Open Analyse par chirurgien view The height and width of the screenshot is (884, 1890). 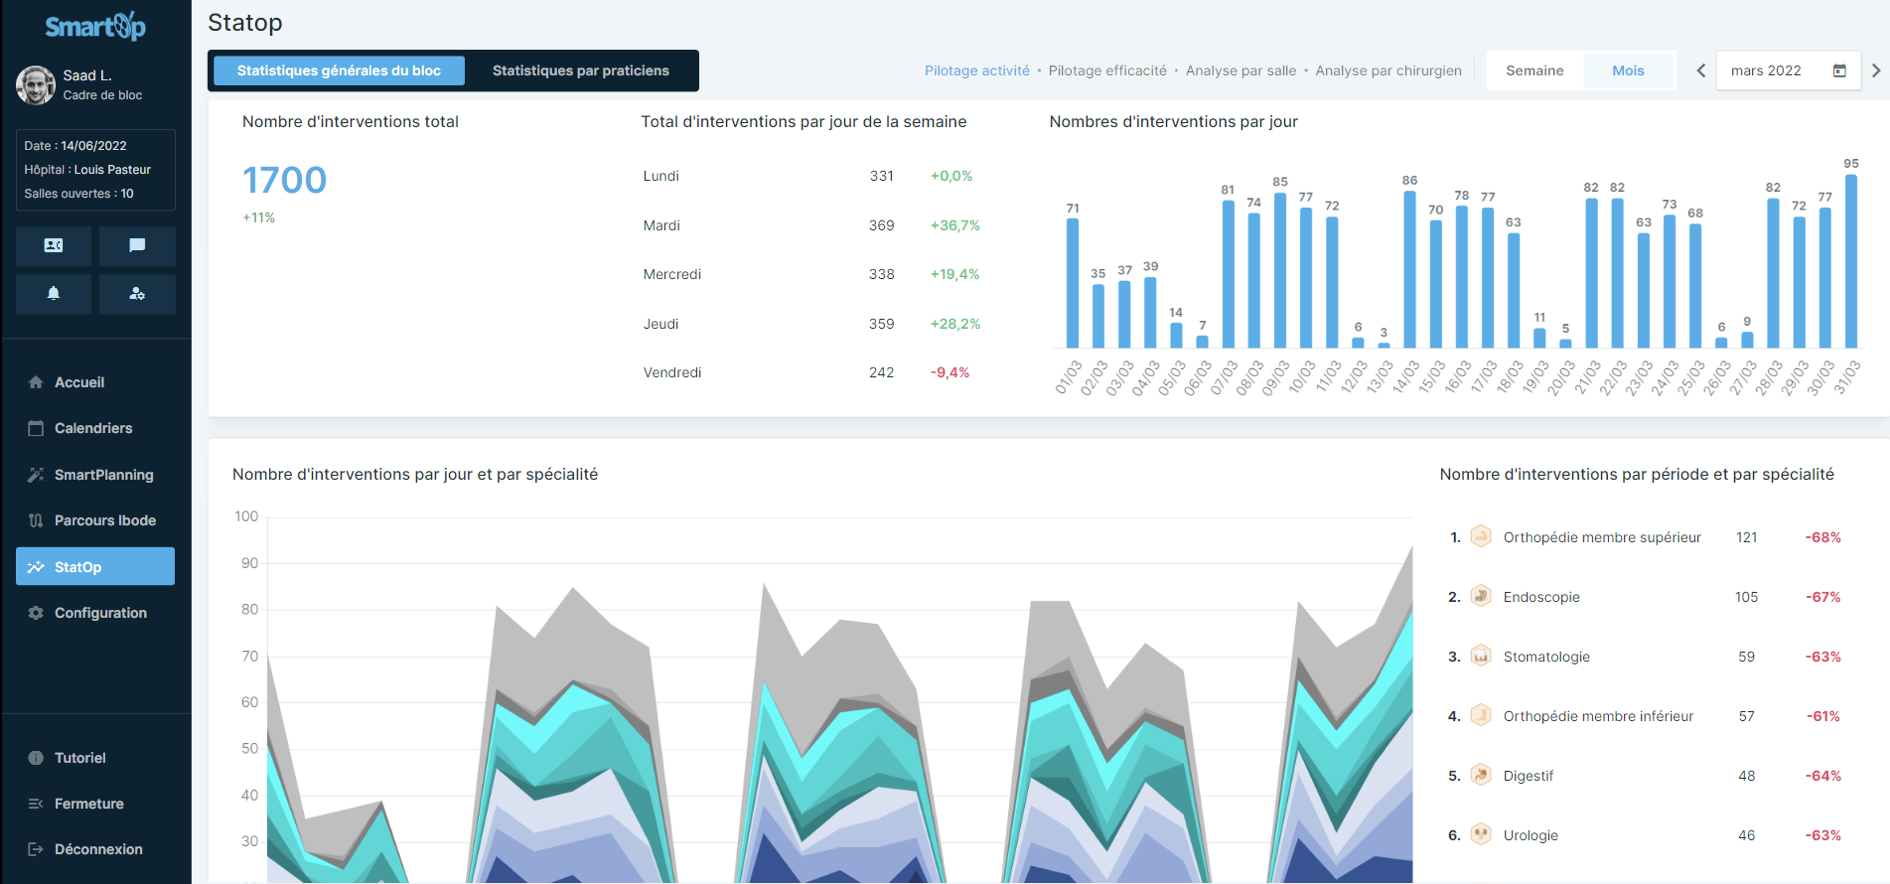1388,71
